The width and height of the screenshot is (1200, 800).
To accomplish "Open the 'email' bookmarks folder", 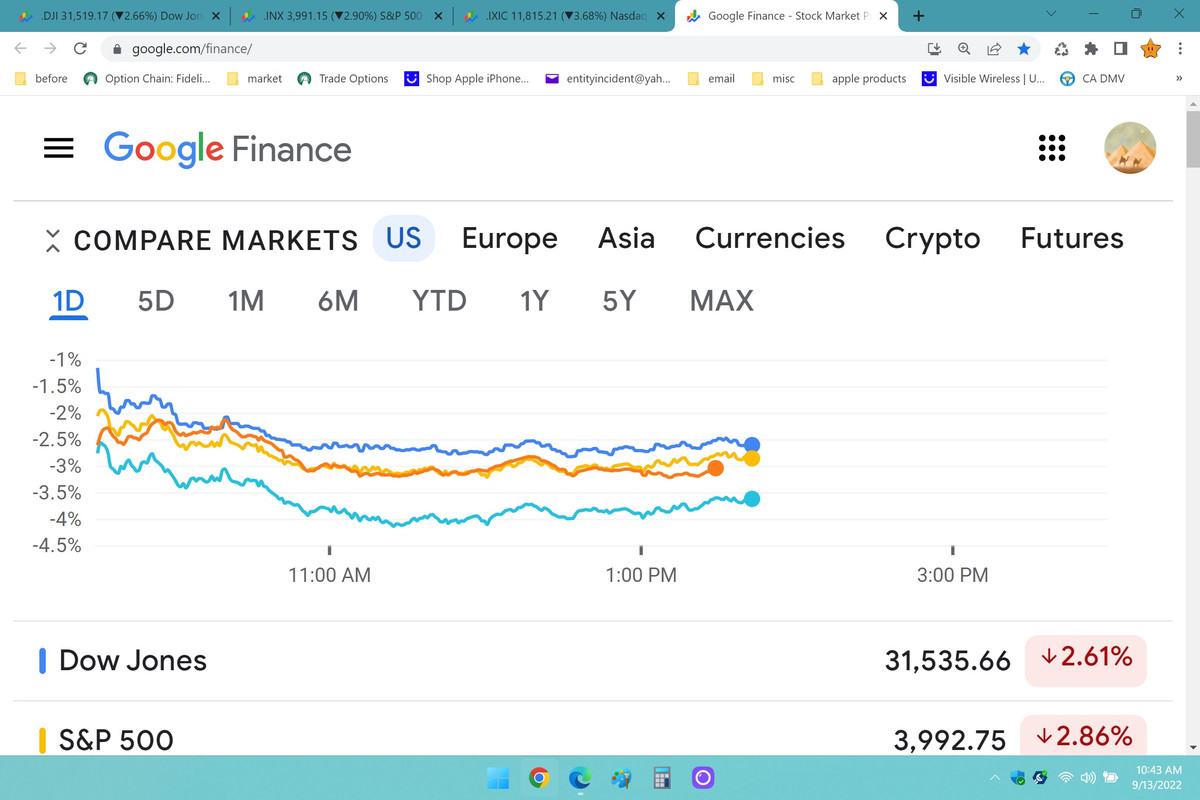I will pos(712,78).
